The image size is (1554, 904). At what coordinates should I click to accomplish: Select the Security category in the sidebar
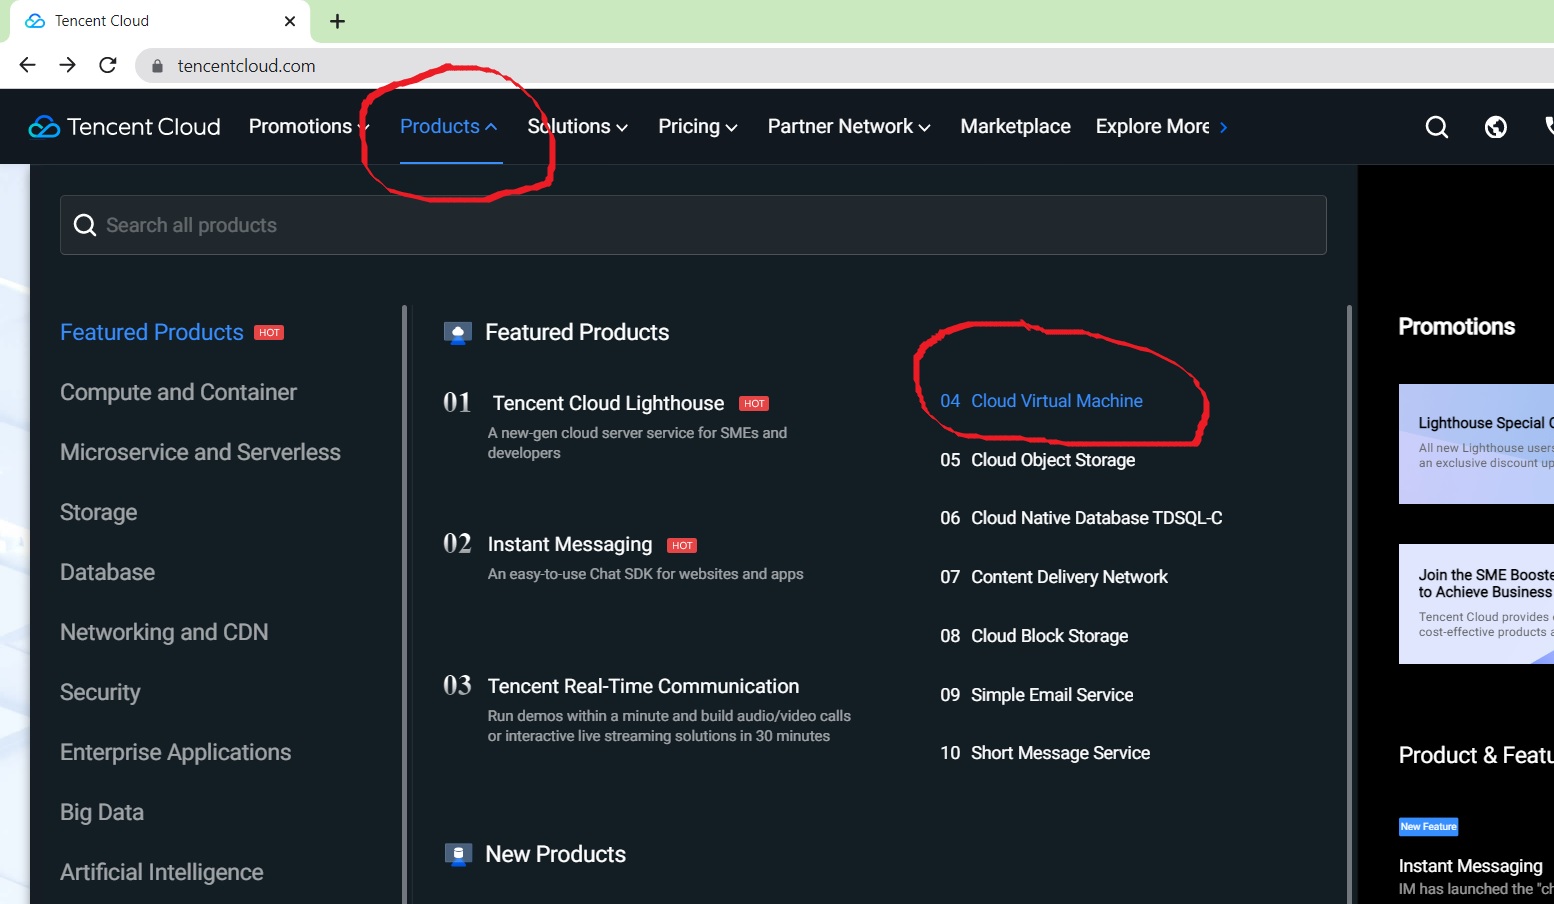click(x=100, y=692)
